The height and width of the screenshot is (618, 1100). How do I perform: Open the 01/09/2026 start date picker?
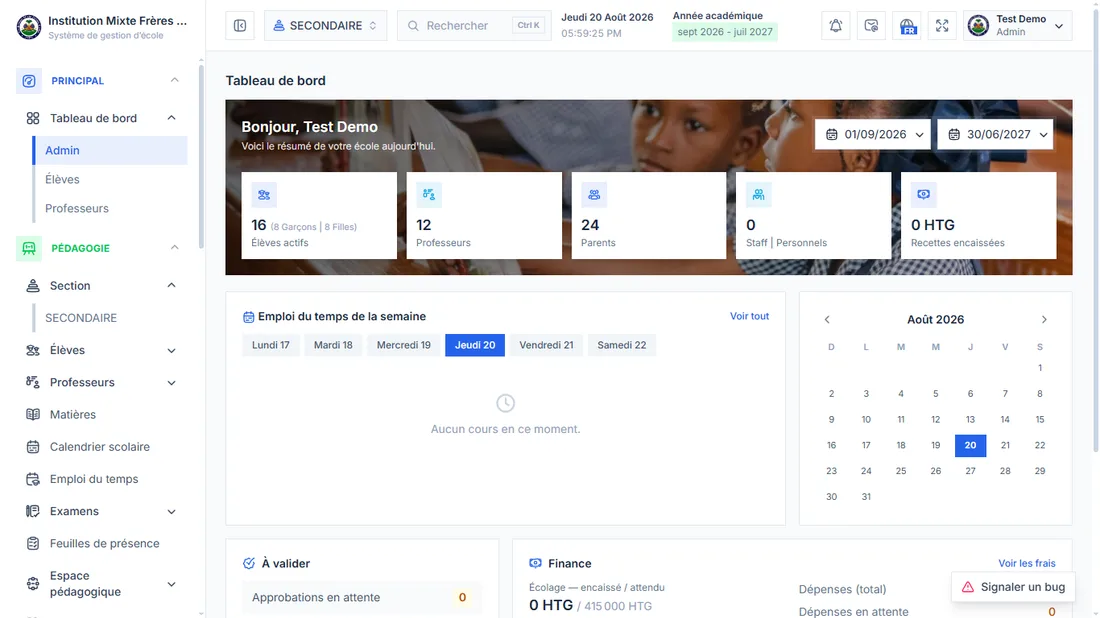click(873, 135)
